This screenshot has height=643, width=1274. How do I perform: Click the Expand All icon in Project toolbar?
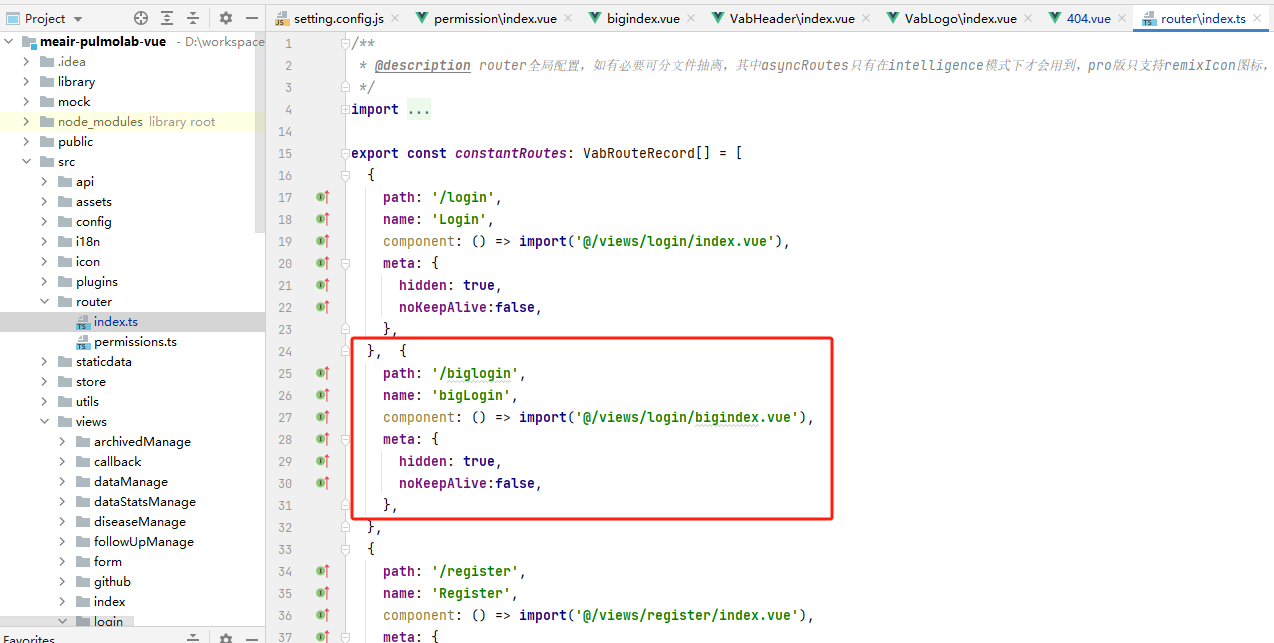(x=166, y=18)
